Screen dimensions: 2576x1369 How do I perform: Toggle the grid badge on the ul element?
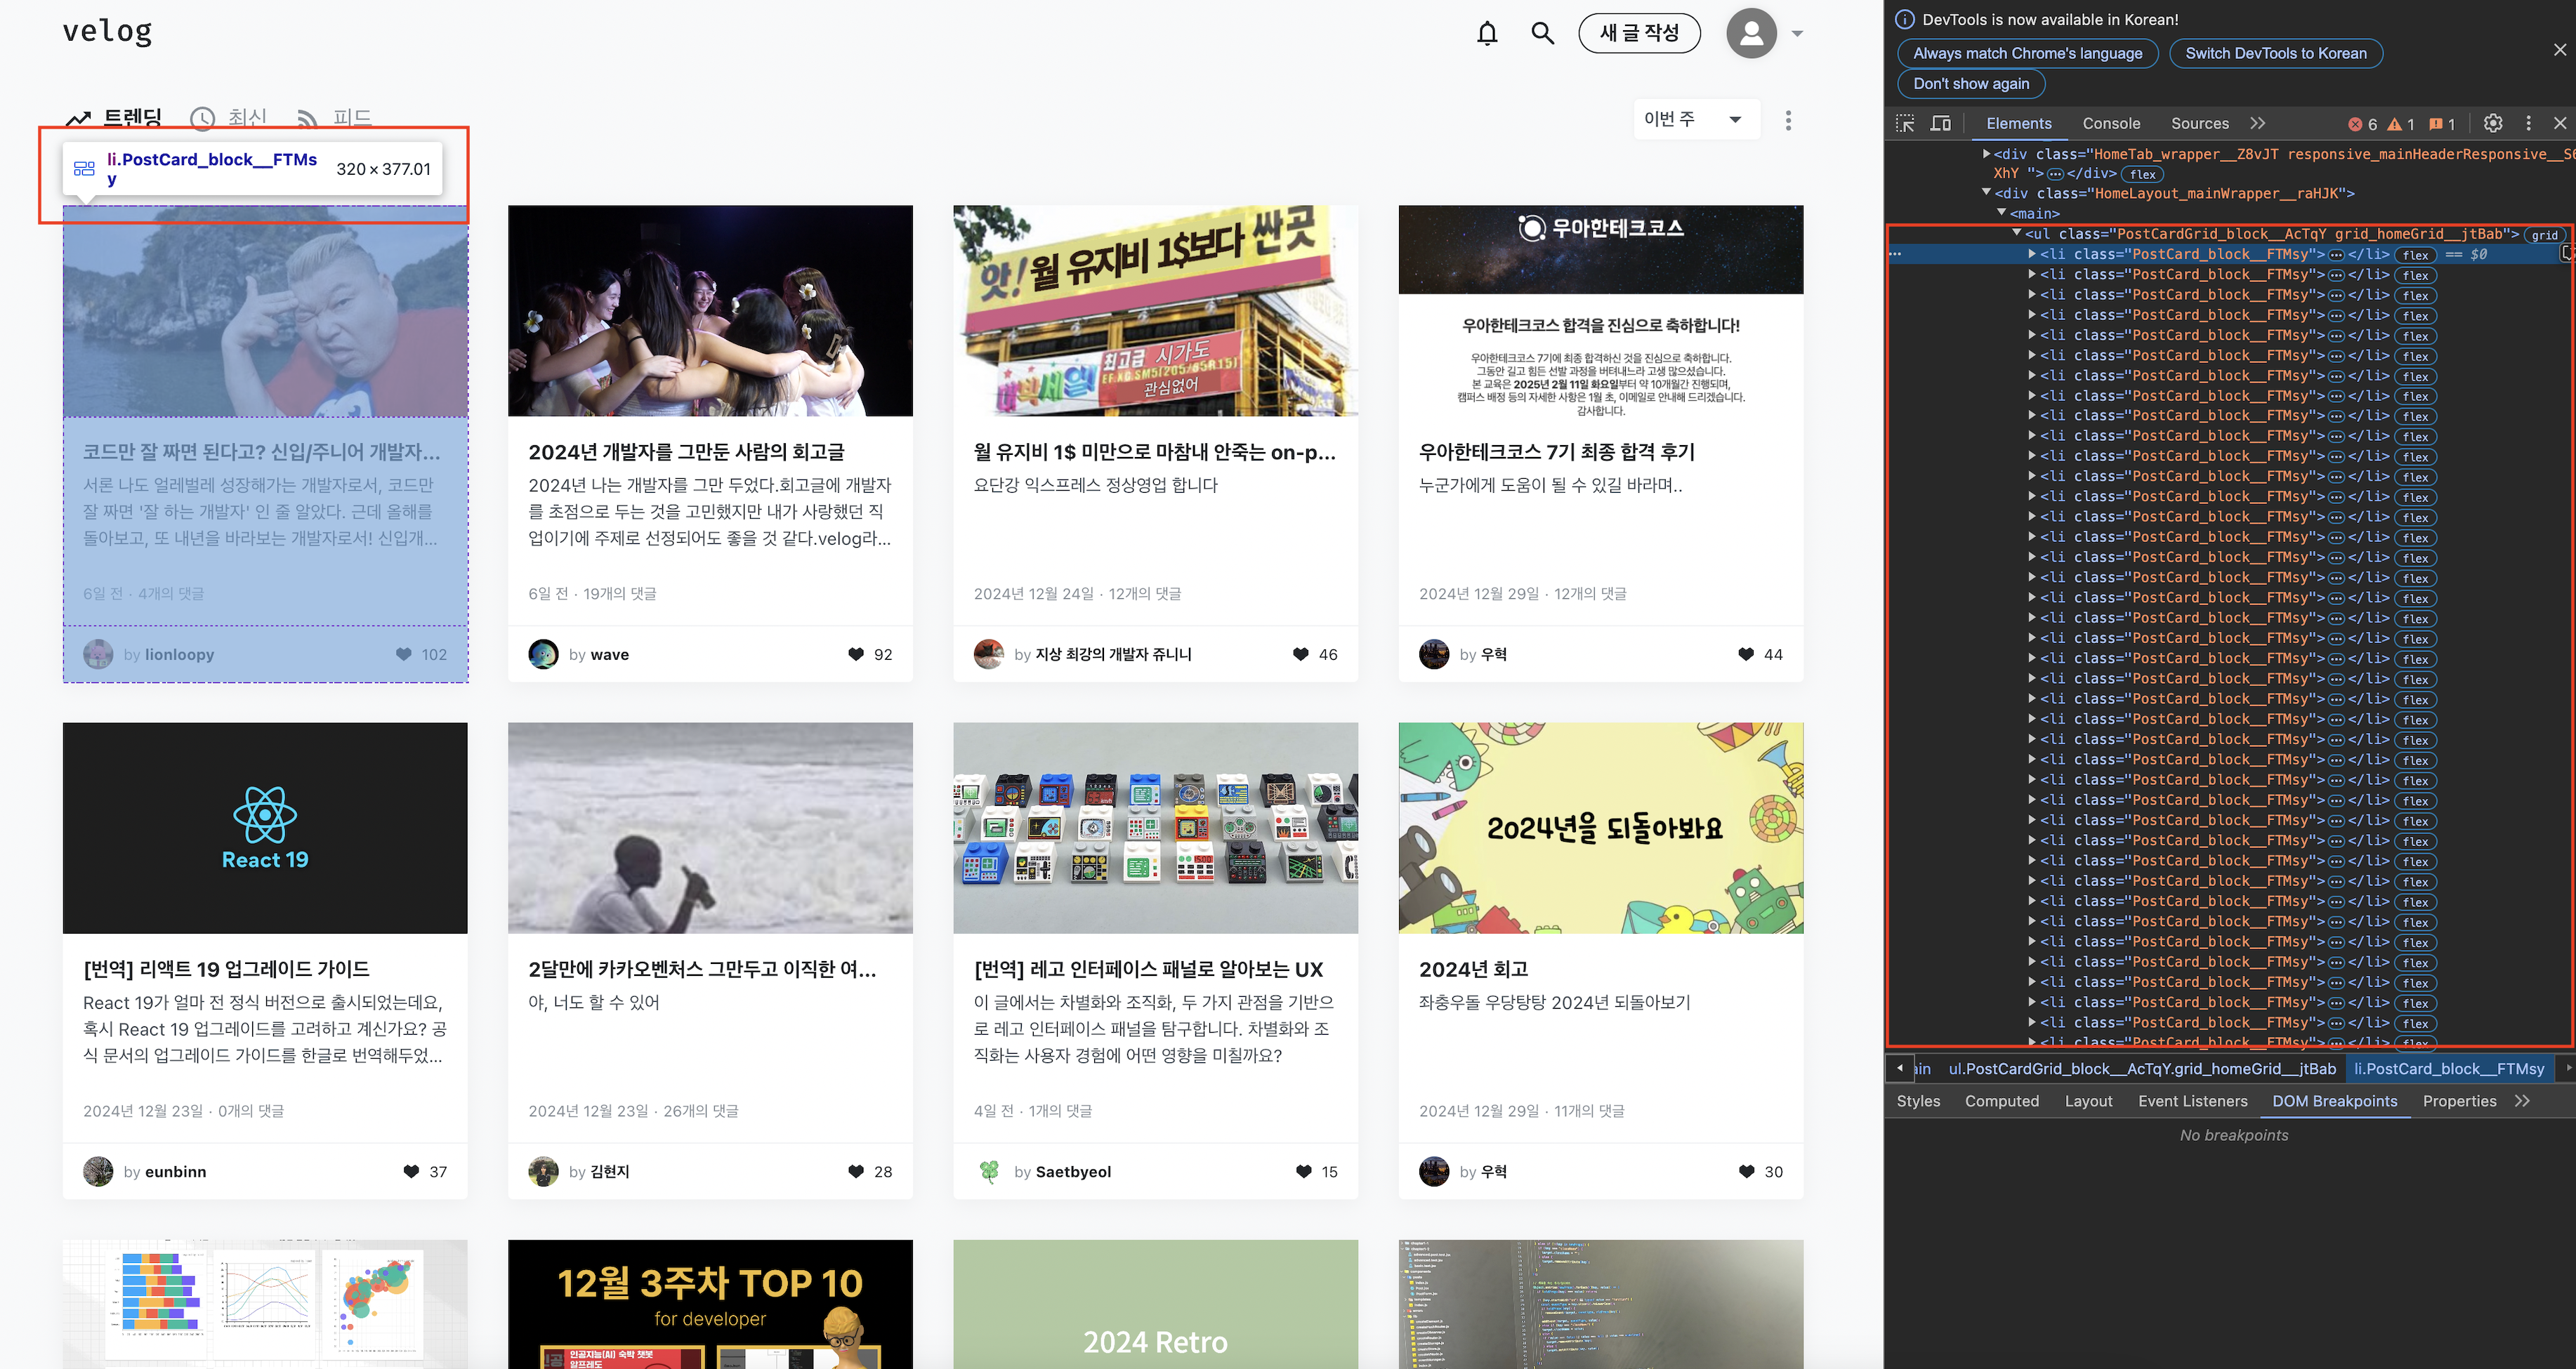(x=2543, y=235)
